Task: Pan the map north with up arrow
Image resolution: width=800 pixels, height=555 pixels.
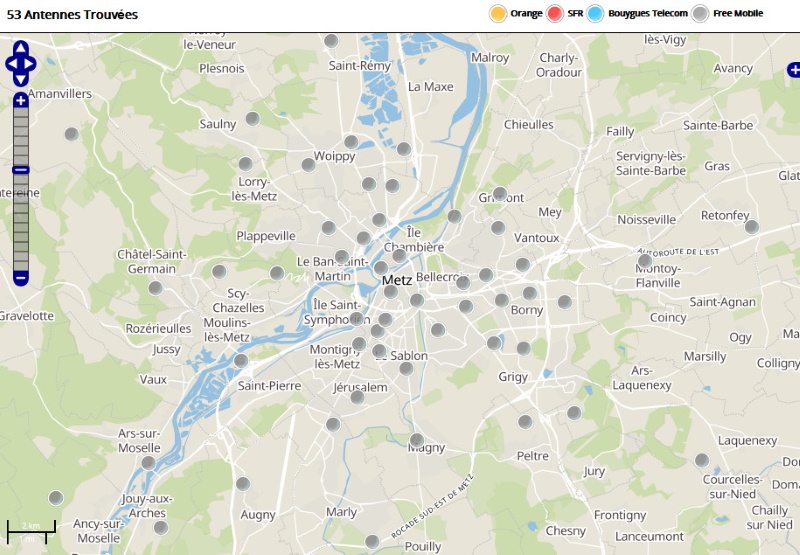Action: coord(20,48)
